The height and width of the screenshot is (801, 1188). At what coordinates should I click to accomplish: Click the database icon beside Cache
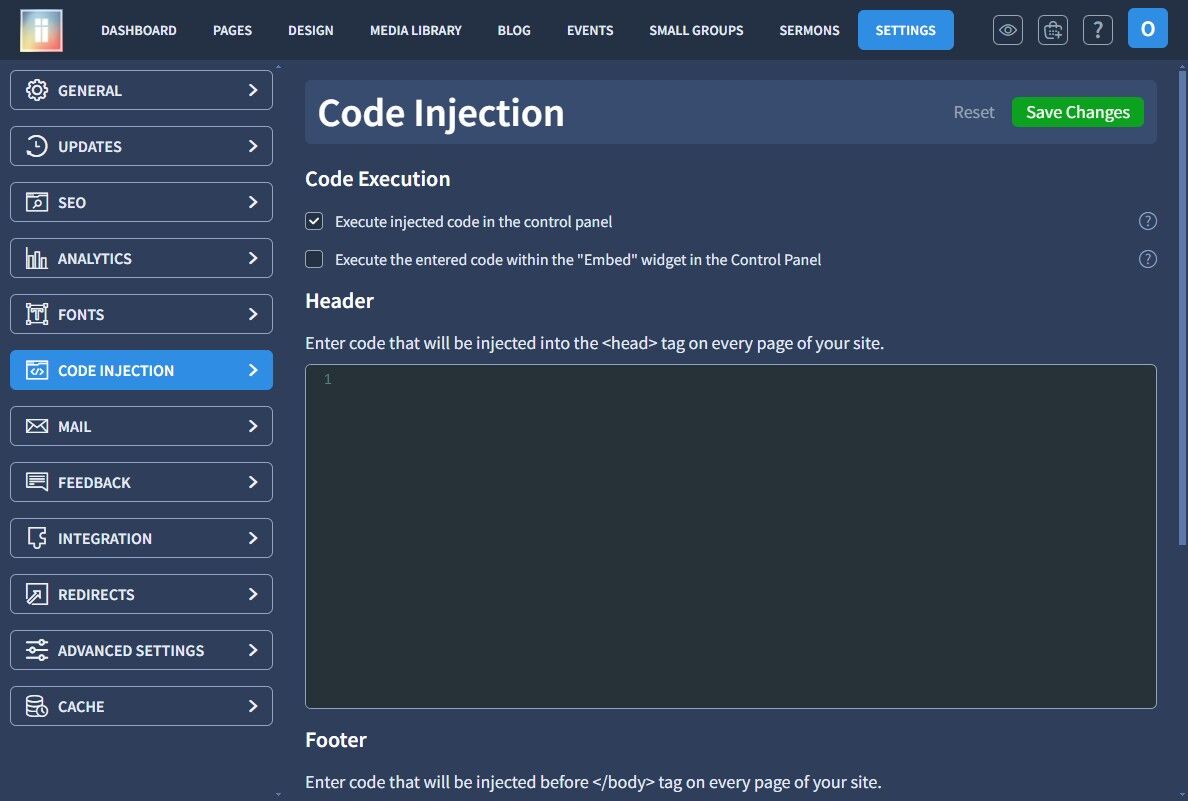36,706
